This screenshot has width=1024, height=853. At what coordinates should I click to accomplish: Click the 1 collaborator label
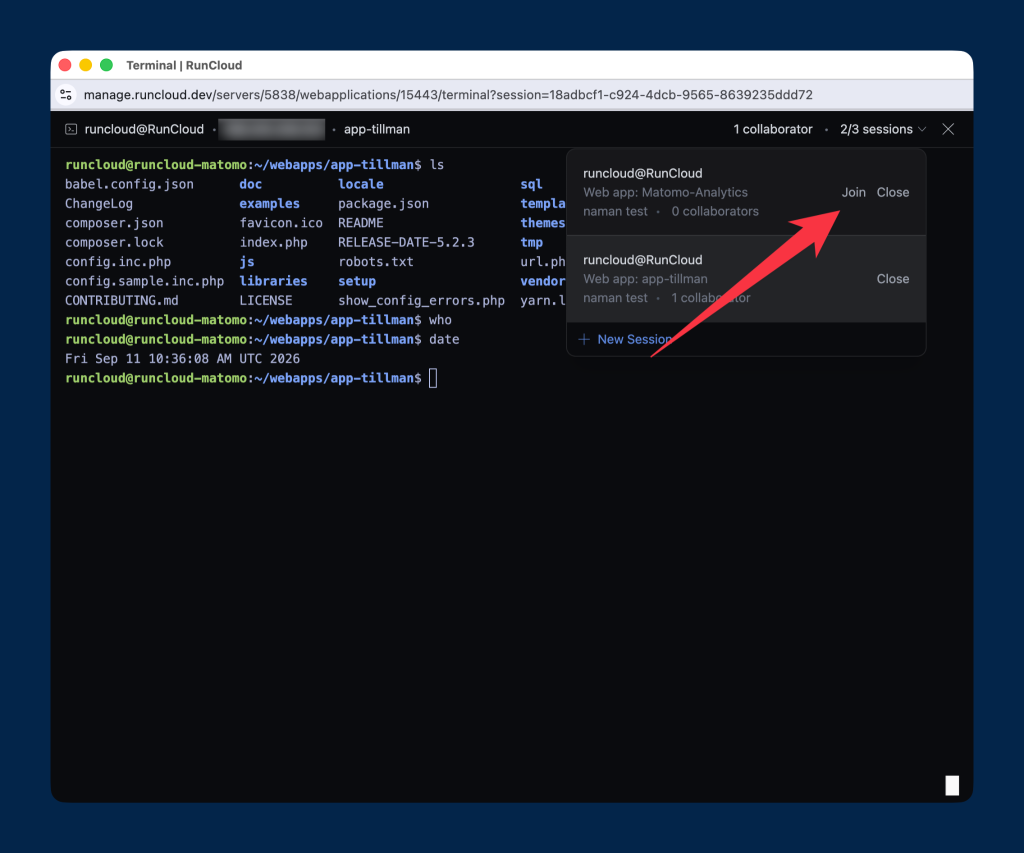[x=773, y=129]
